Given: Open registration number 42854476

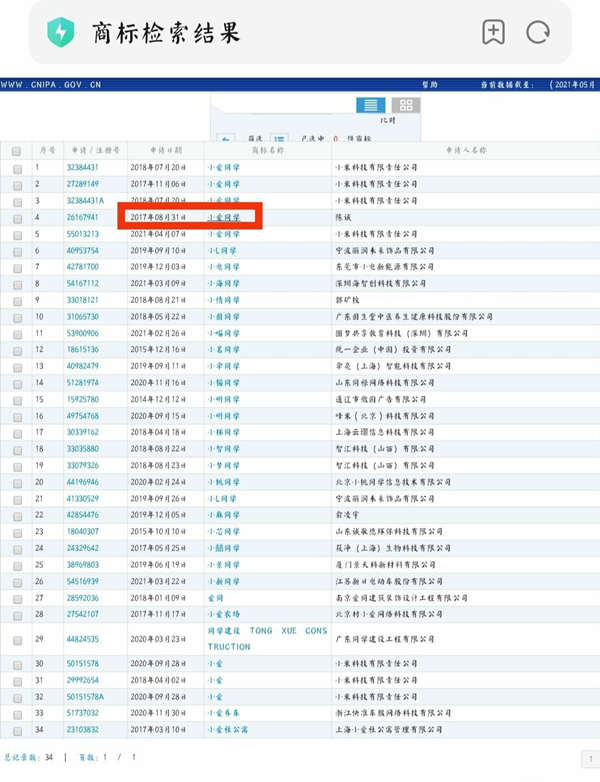Looking at the screenshot, I should coord(82,515).
